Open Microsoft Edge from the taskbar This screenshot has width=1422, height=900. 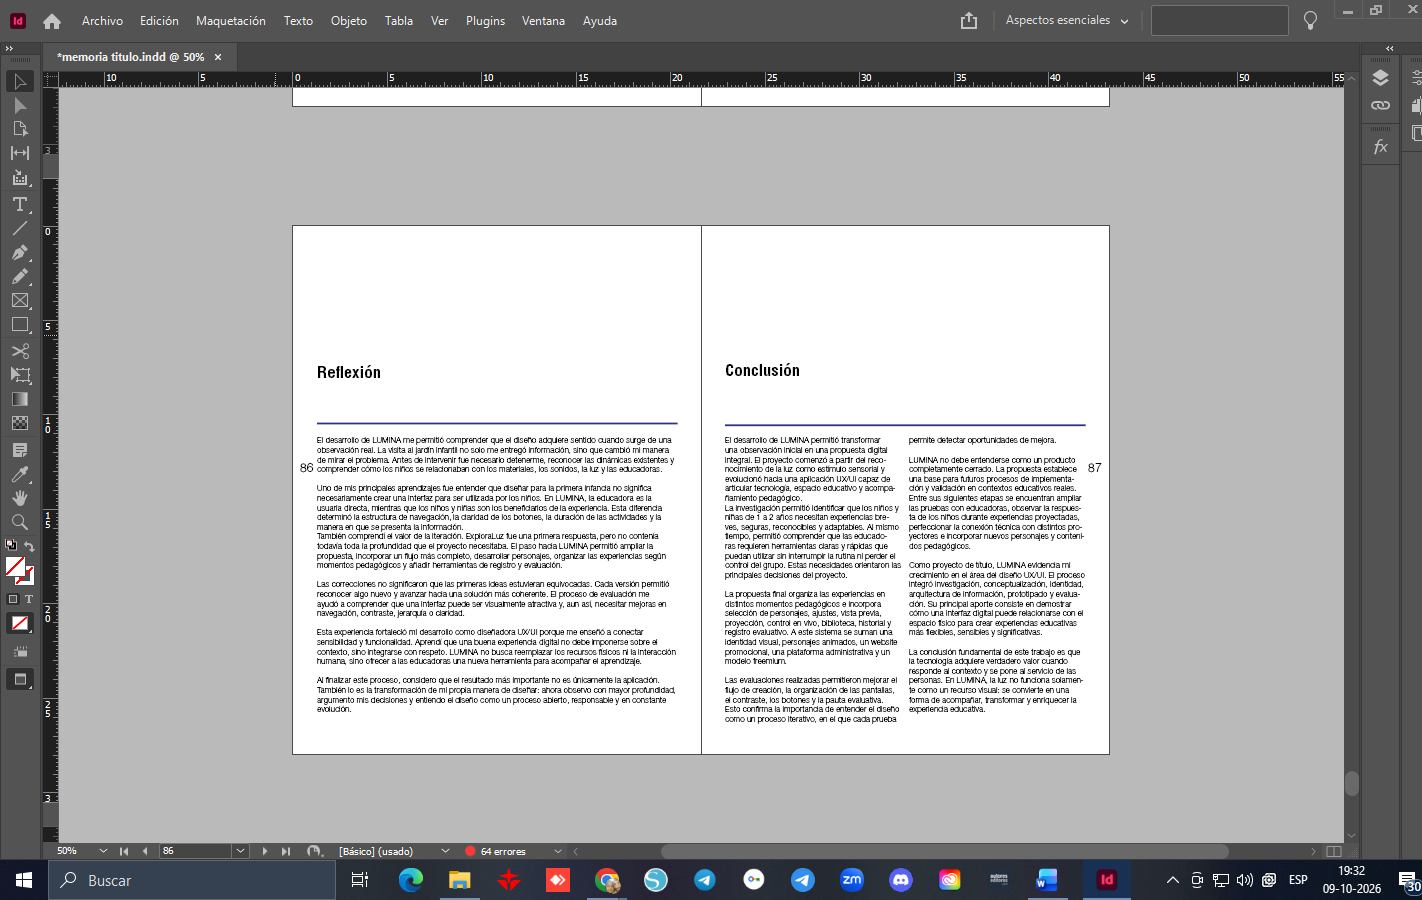pyautogui.click(x=411, y=880)
